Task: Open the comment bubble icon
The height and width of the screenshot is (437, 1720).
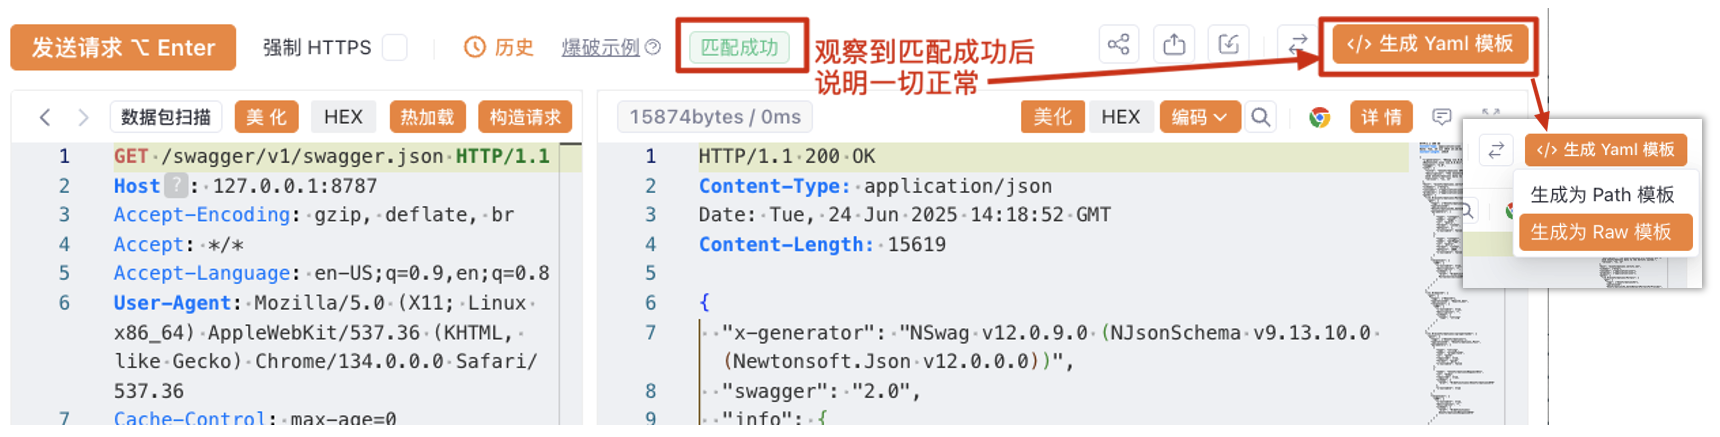Action: (x=1441, y=117)
